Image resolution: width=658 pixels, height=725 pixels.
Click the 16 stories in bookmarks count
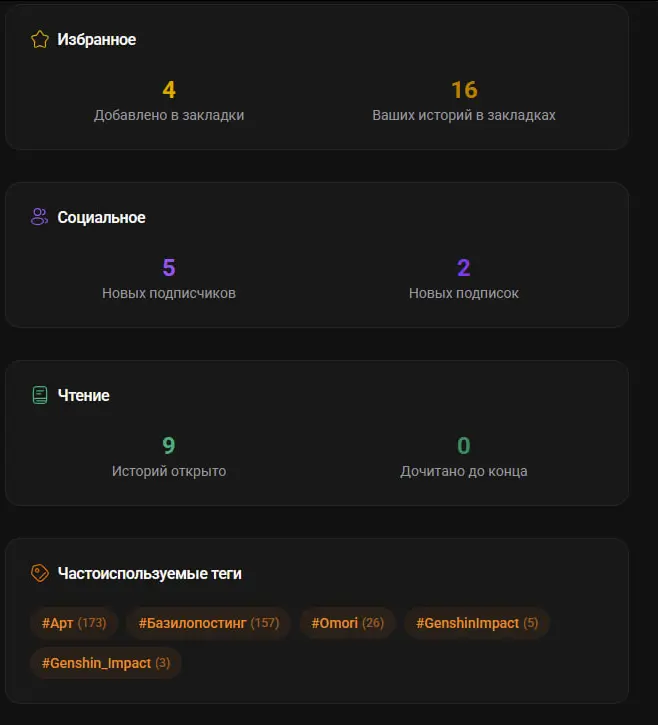(464, 90)
